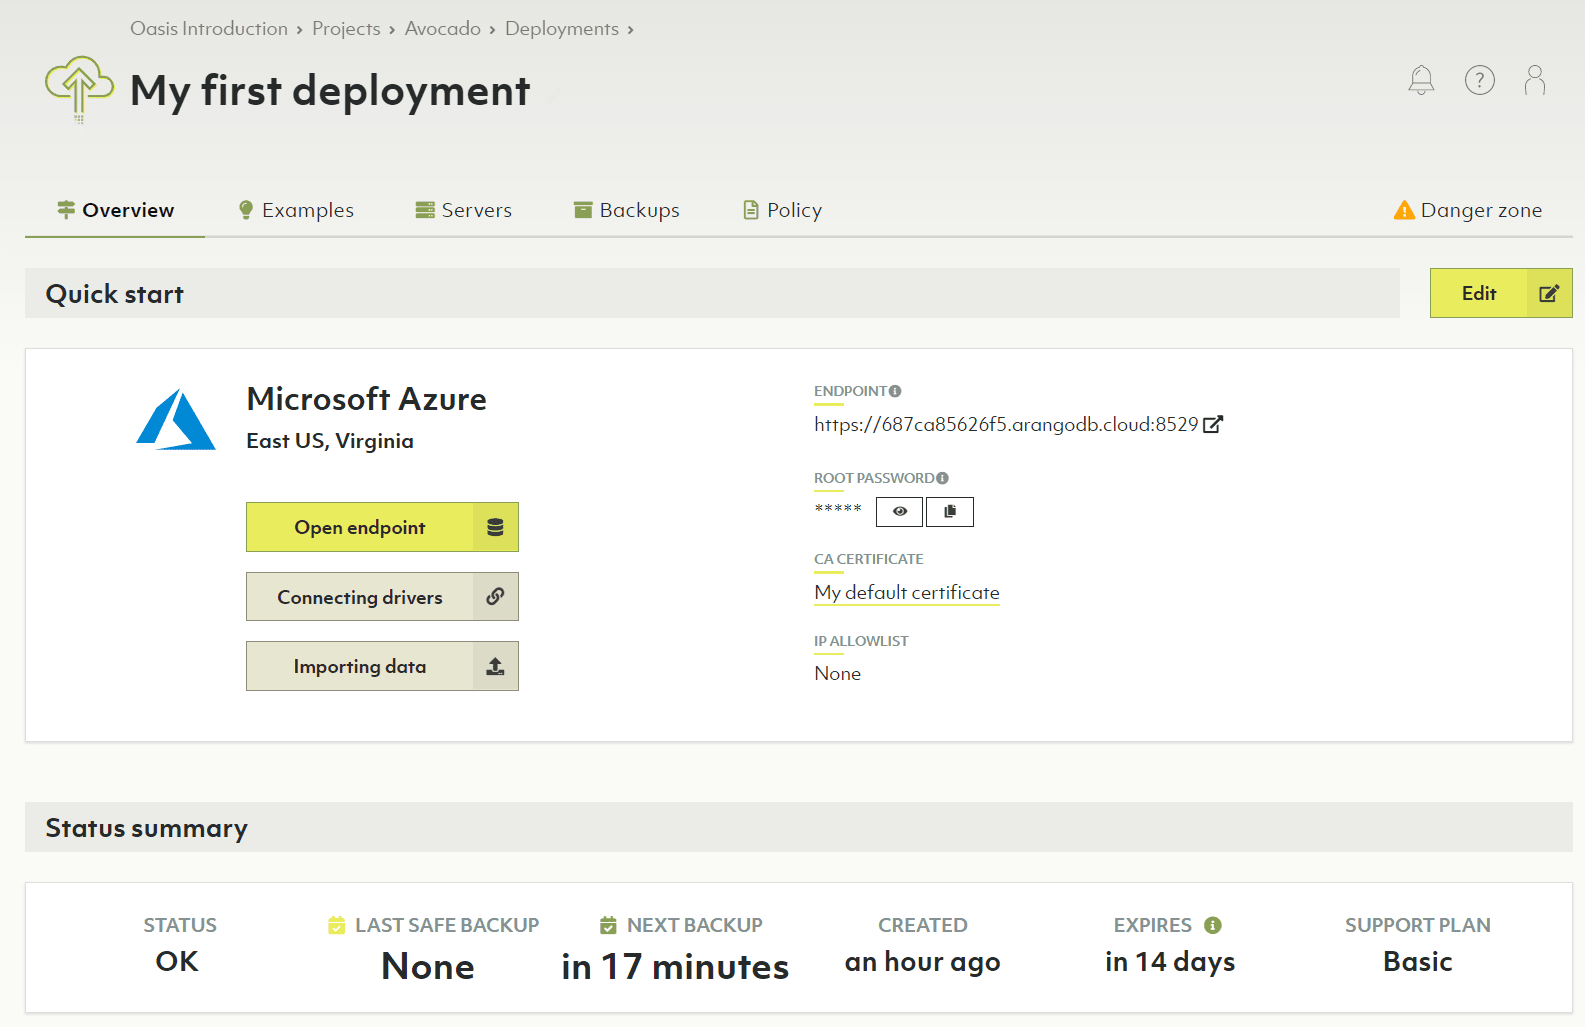Switch to the Examples tab
This screenshot has height=1027, width=1585.
tap(296, 210)
